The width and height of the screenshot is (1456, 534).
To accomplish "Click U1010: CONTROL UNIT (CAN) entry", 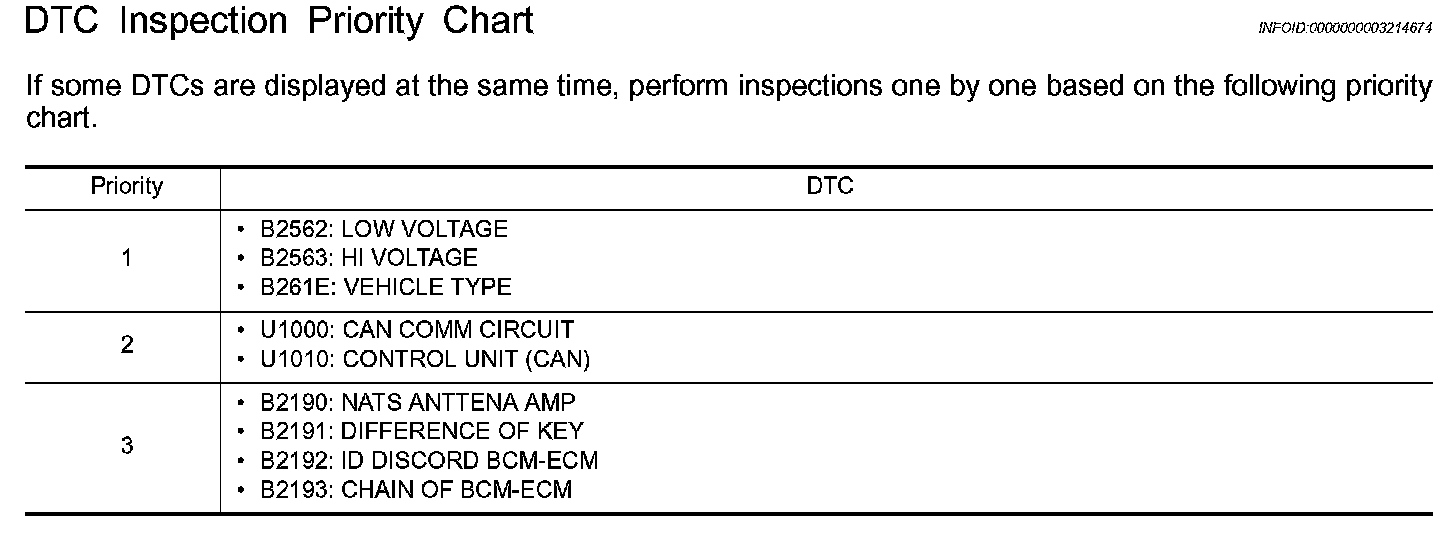I will coord(425,359).
